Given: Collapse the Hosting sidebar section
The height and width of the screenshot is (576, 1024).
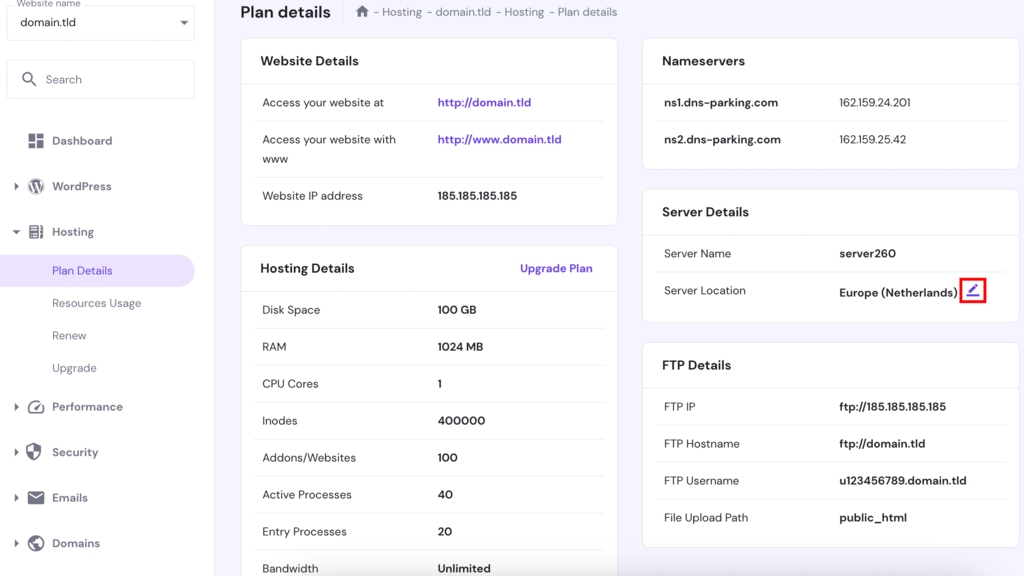Looking at the screenshot, I should pos(17,231).
